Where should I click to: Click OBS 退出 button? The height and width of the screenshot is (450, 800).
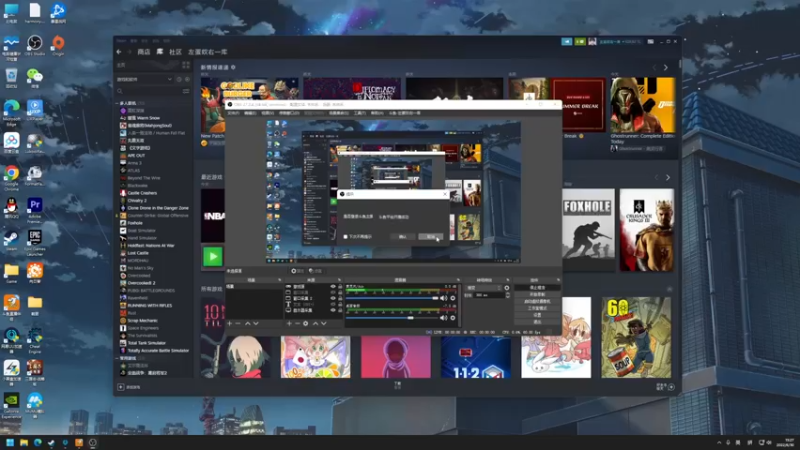pyautogui.click(x=537, y=322)
